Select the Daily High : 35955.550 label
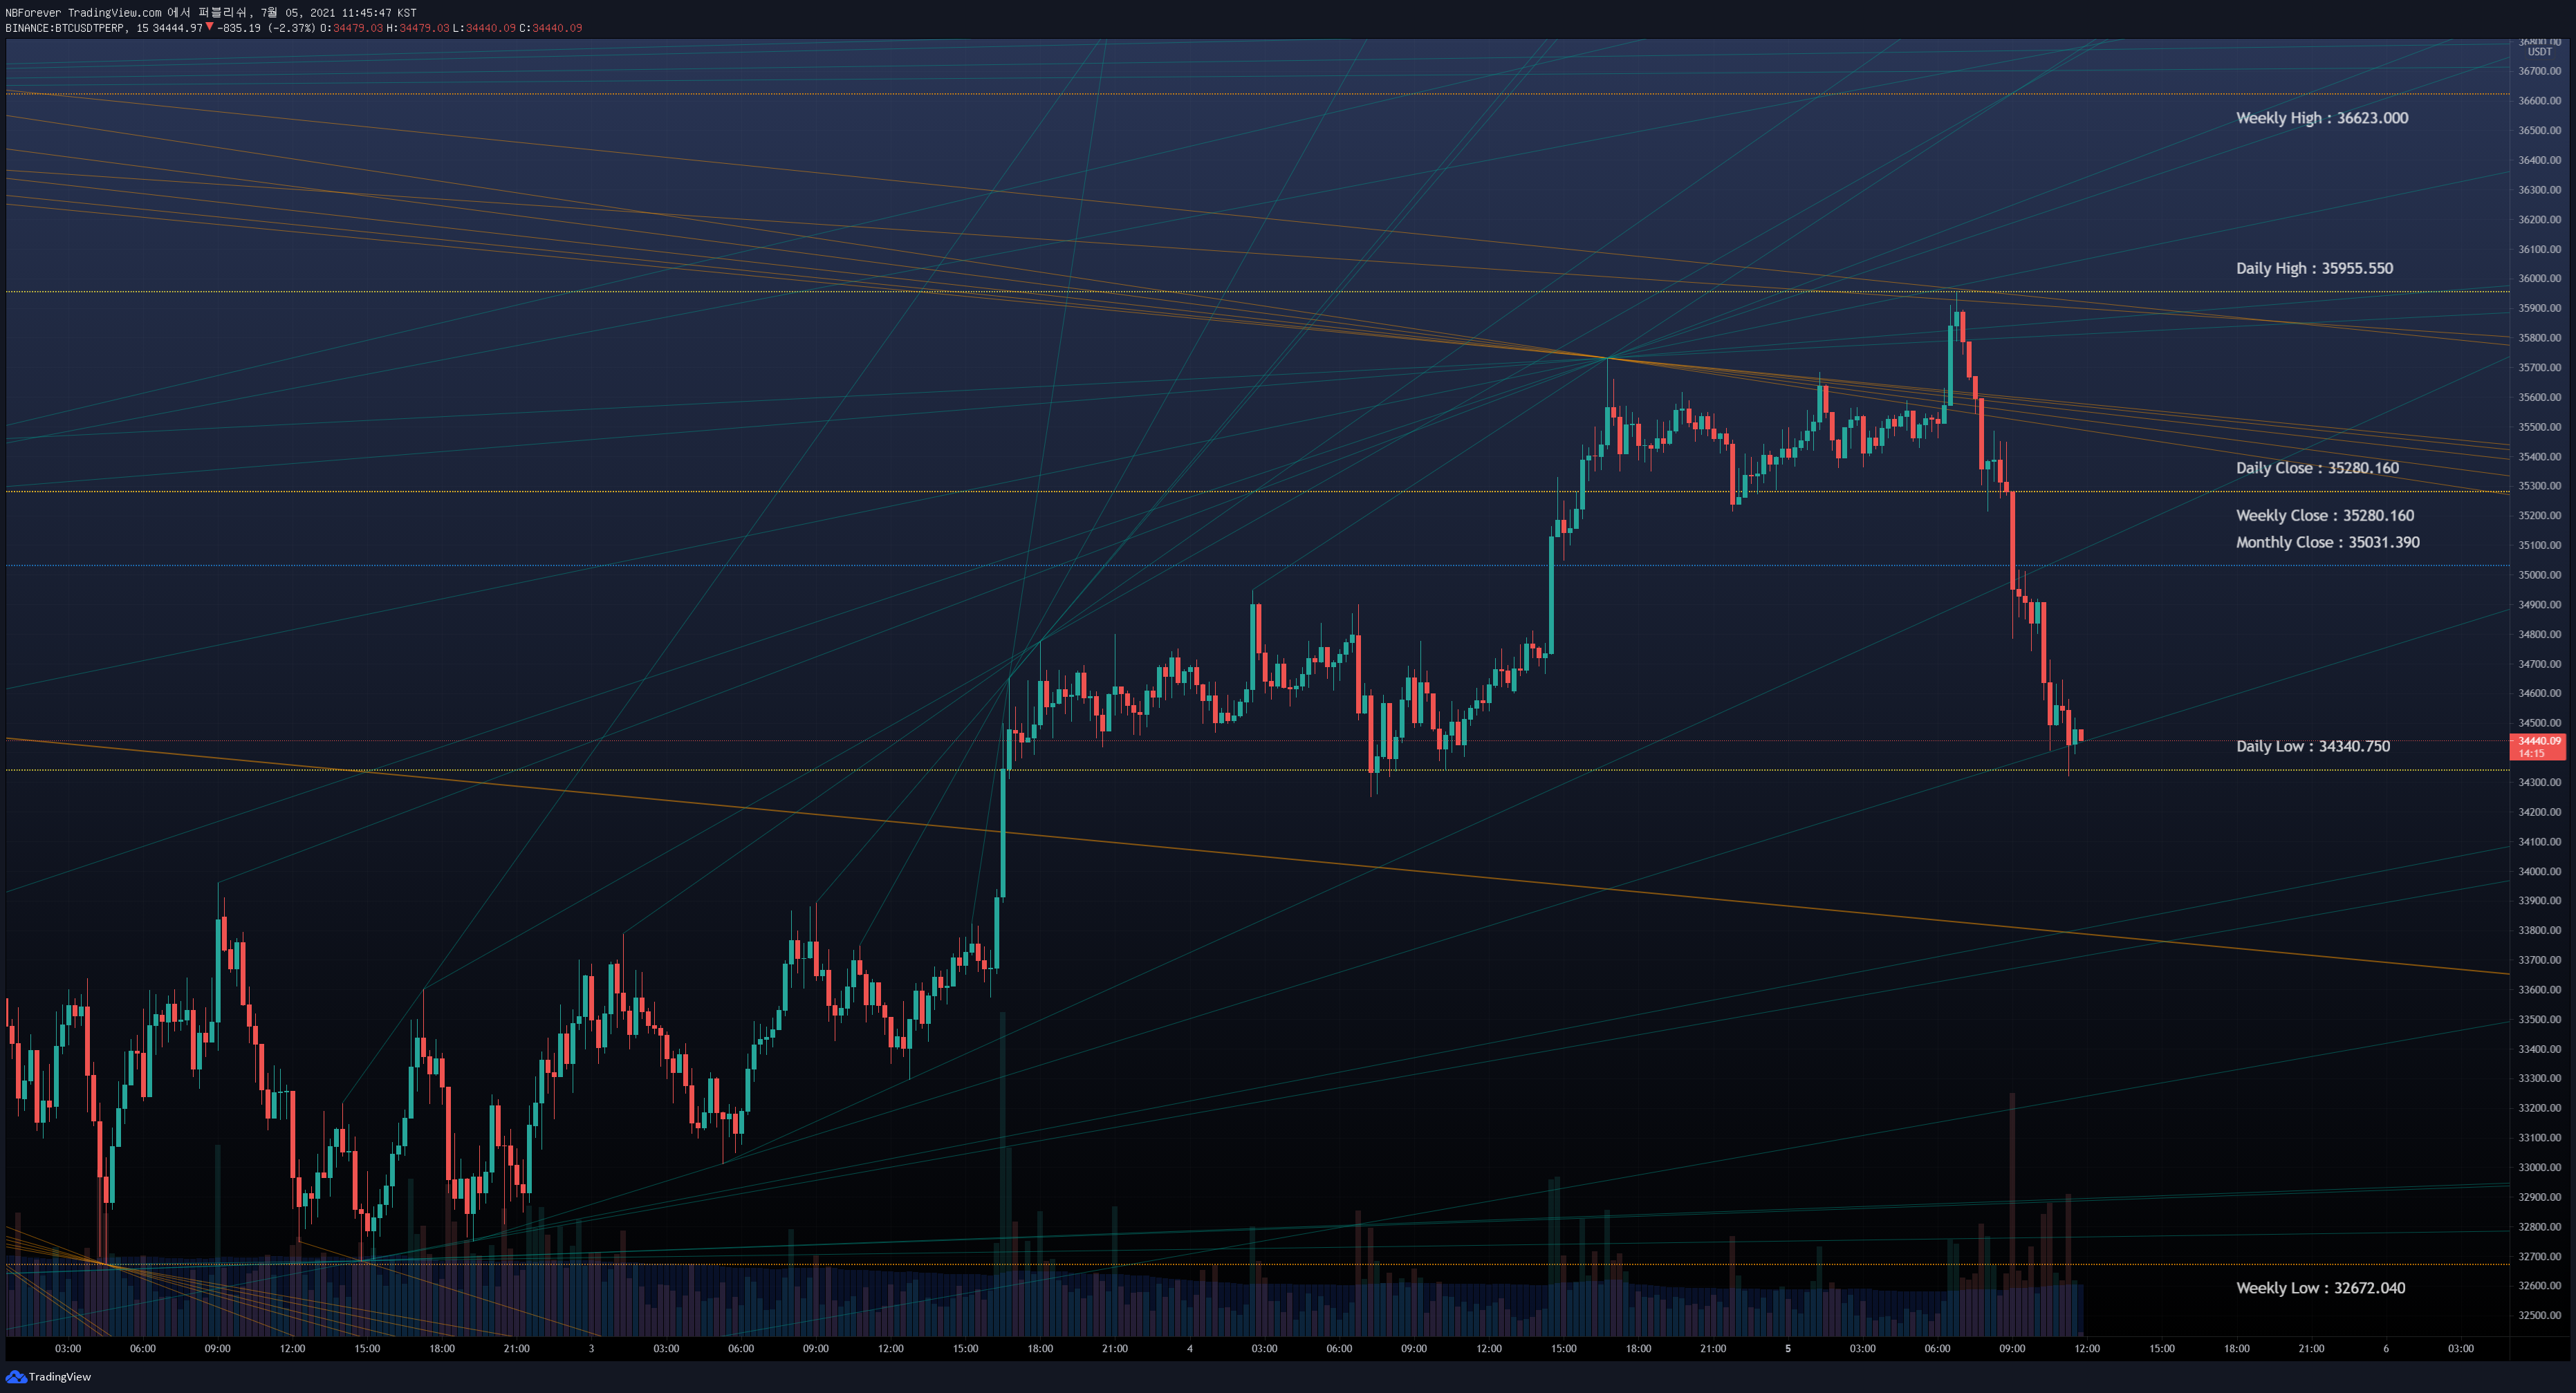 (2314, 268)
